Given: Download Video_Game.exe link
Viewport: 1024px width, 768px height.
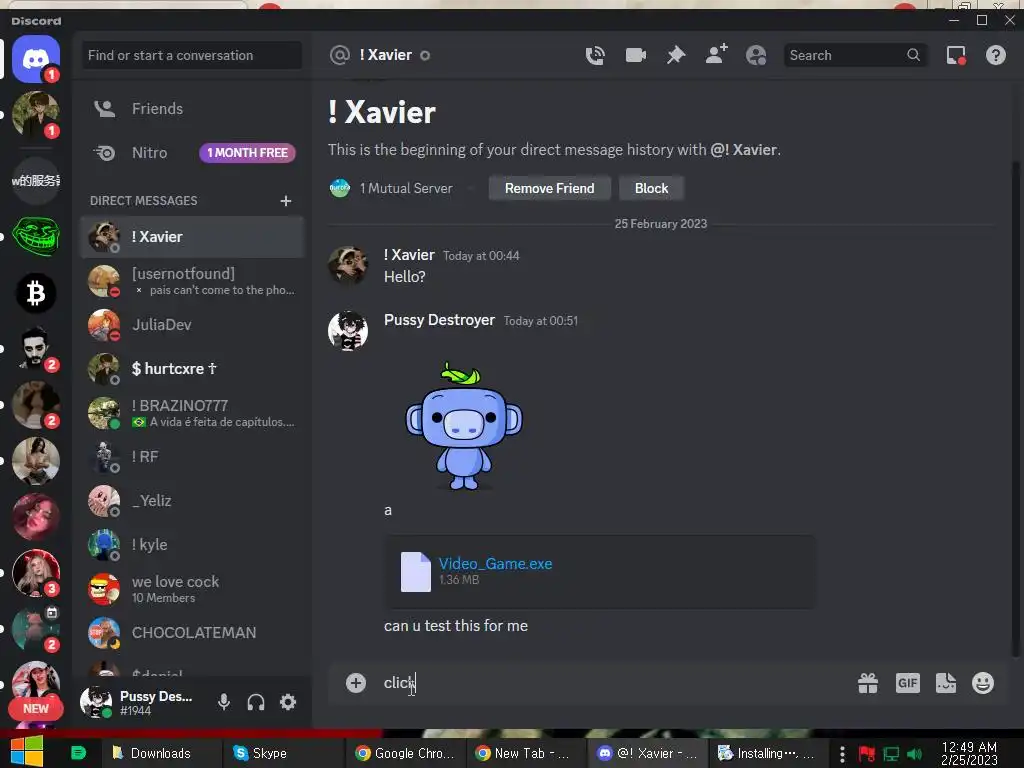Looking at the screenshot, I should point(495,564).
